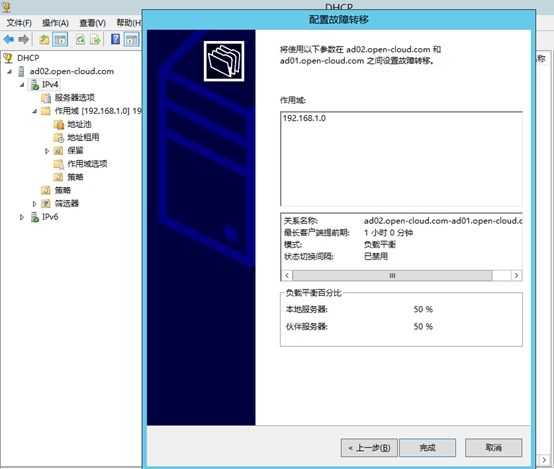Click the right scroll arrow in DHCP window
Viewport: 554px width, 469px height.
pyautogui.click(x=544, y=460)
